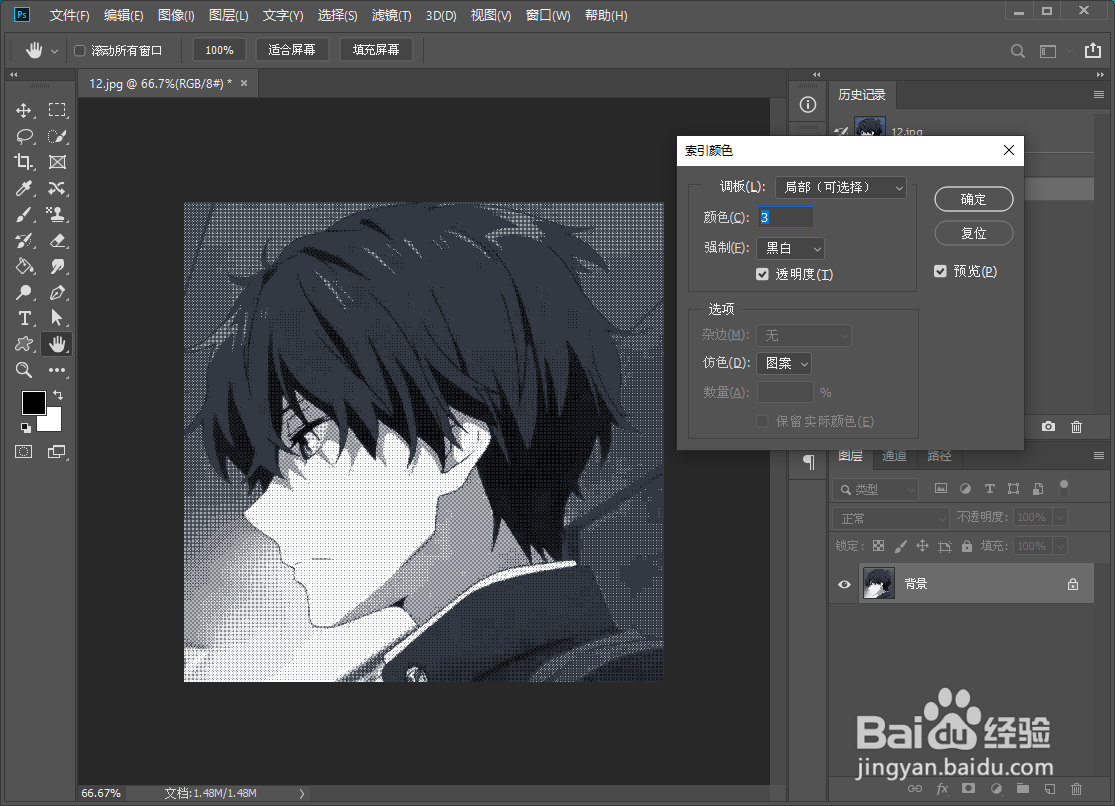The height and width of the screenshot is (806, 1115).
Task: Open the 滤镜(T) menu
Action: [391, 15]
